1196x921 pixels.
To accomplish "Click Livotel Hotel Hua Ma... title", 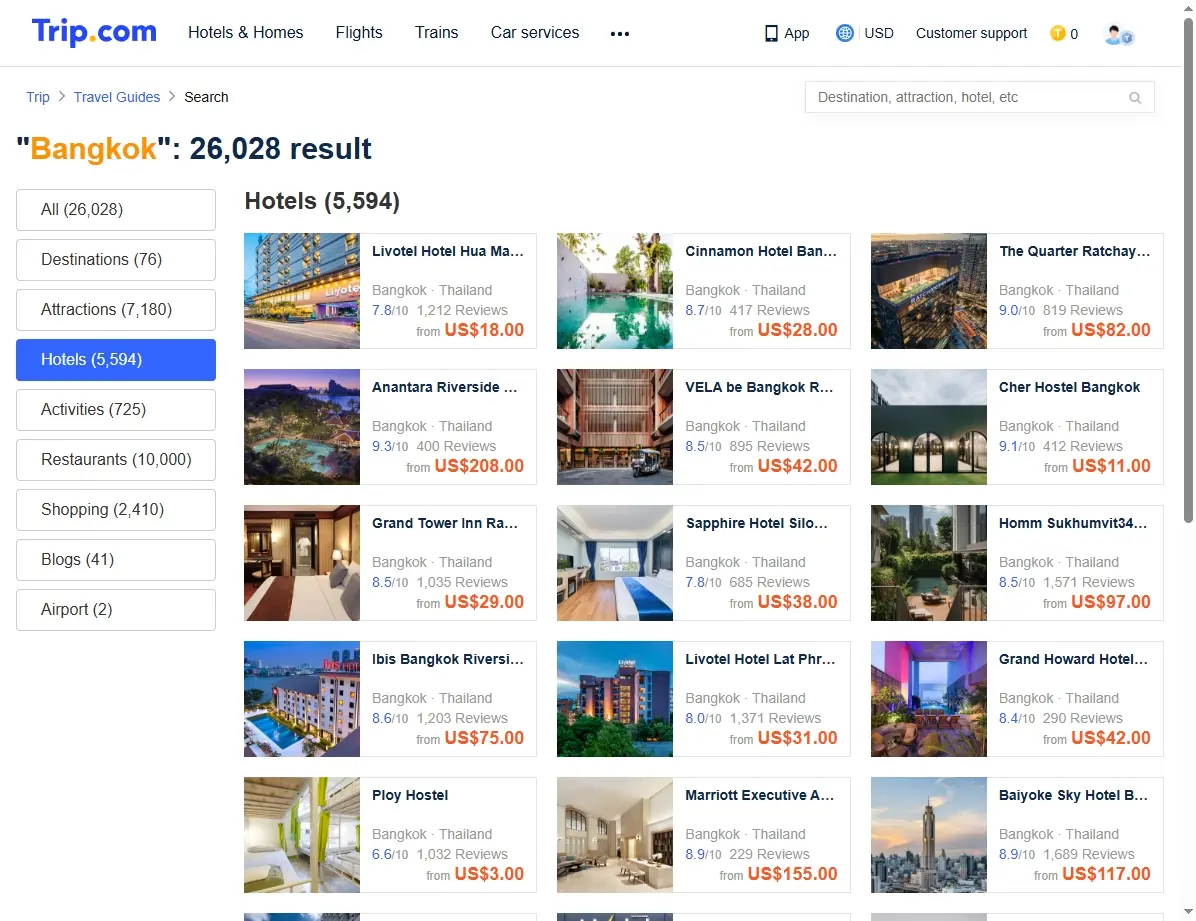I will [x=448, y=251].
